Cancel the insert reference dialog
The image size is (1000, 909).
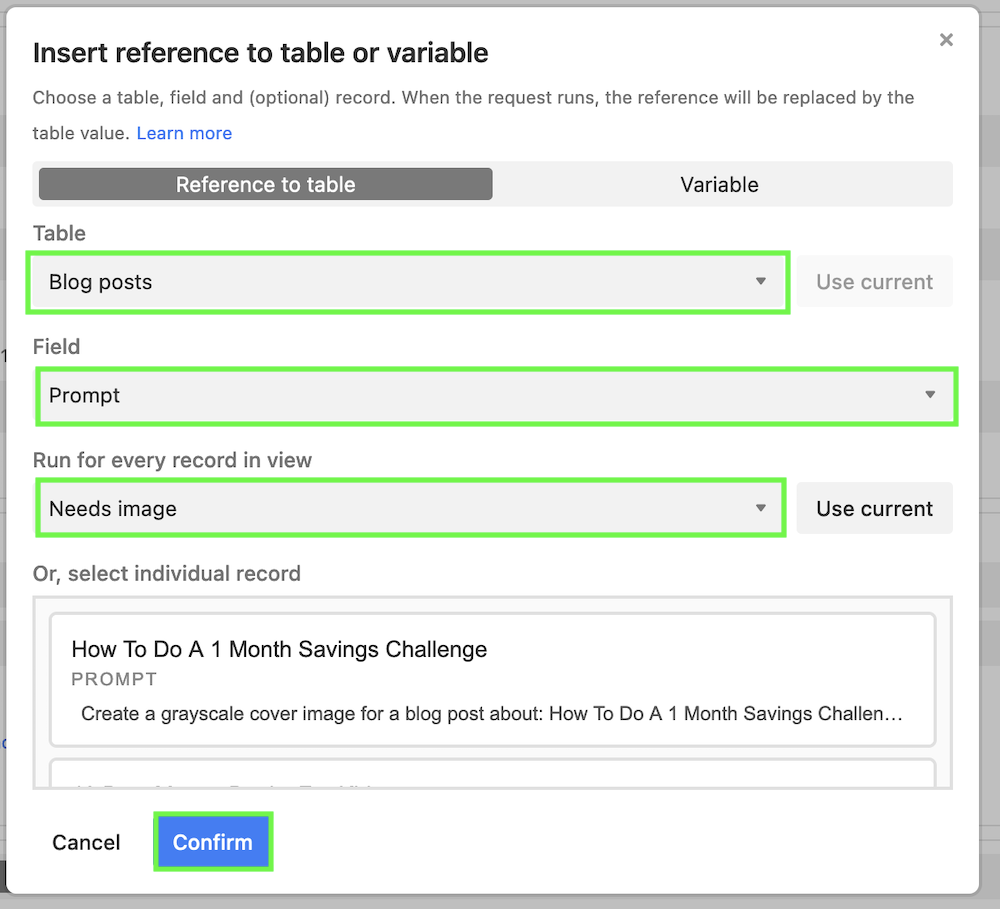(86, 842)
